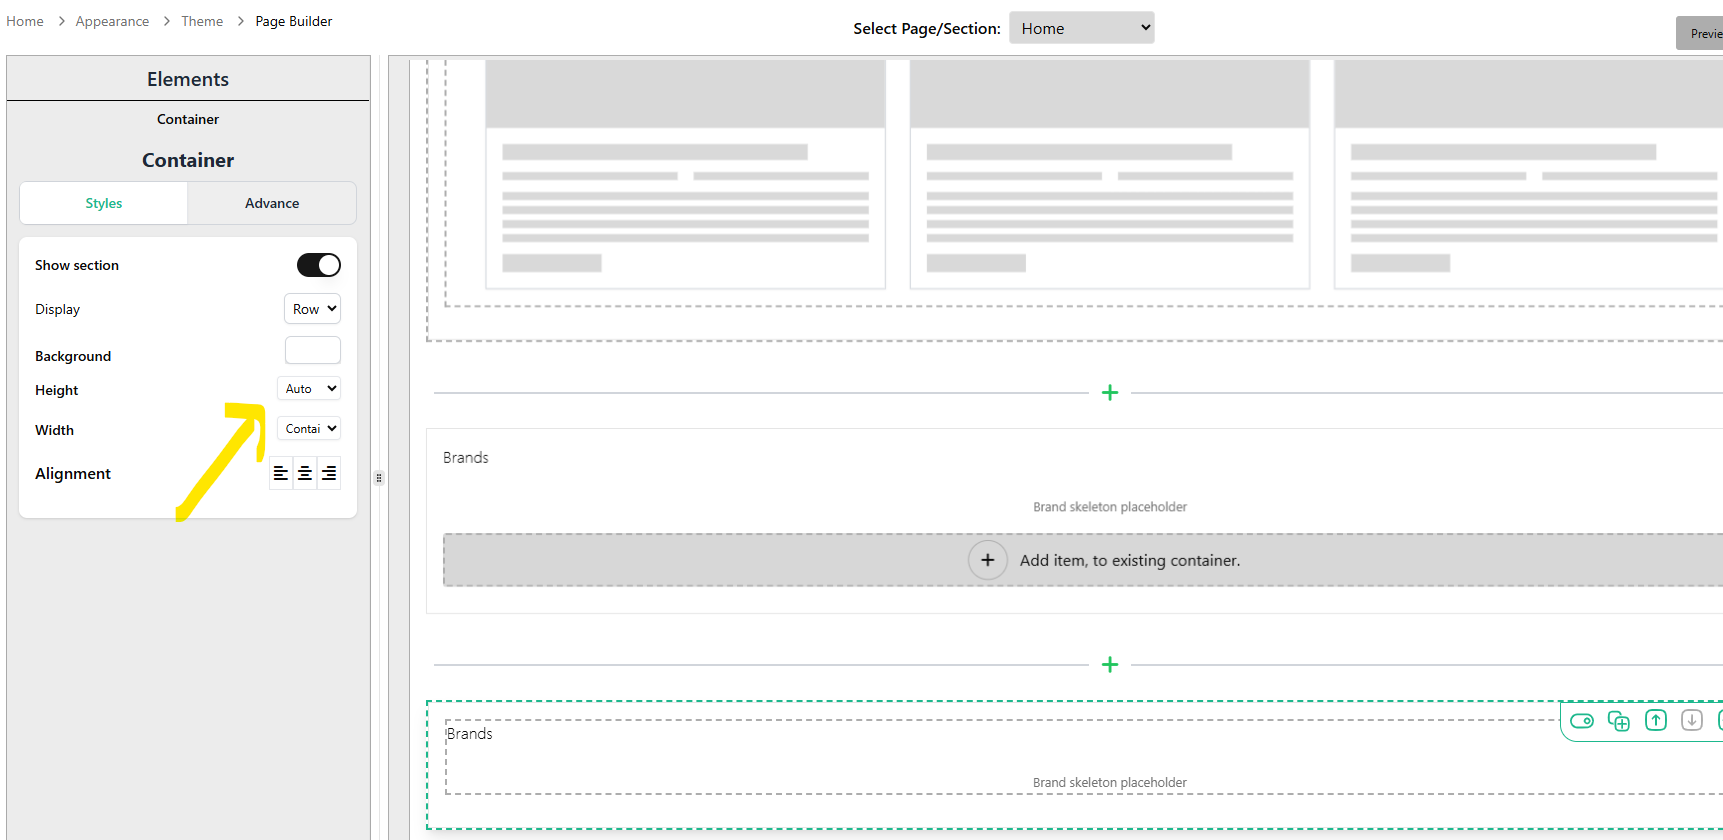1723x840 pixels.
Task: Align content center
Action: (x=305, y=473)
